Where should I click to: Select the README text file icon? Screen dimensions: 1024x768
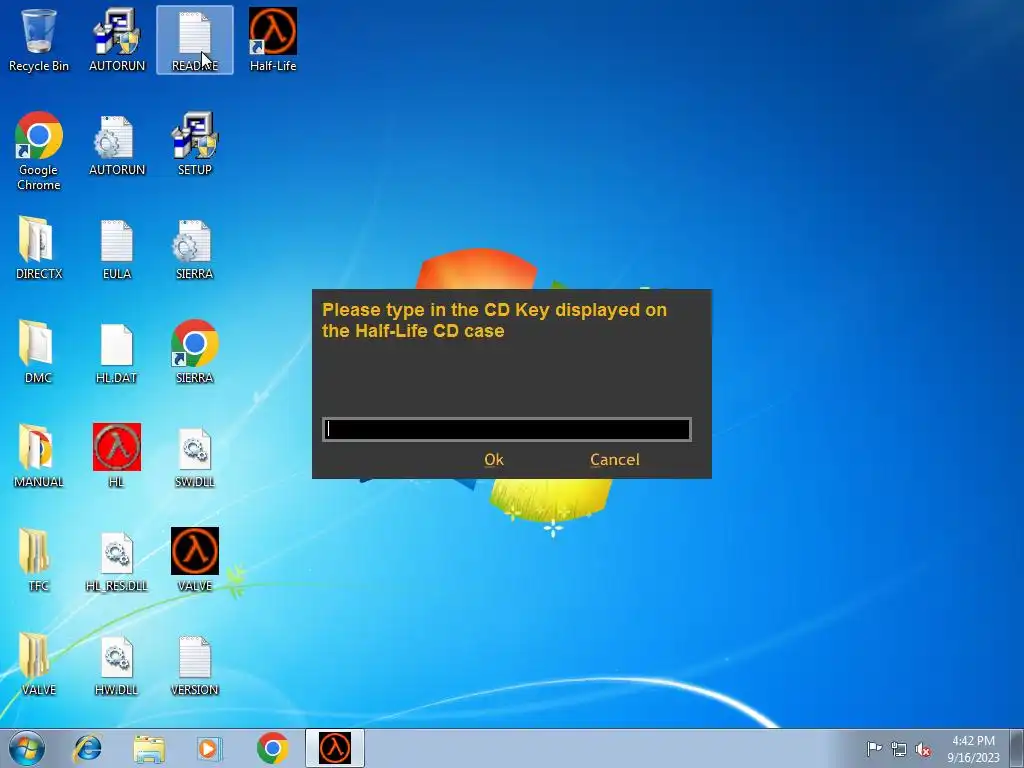(195, 40)
